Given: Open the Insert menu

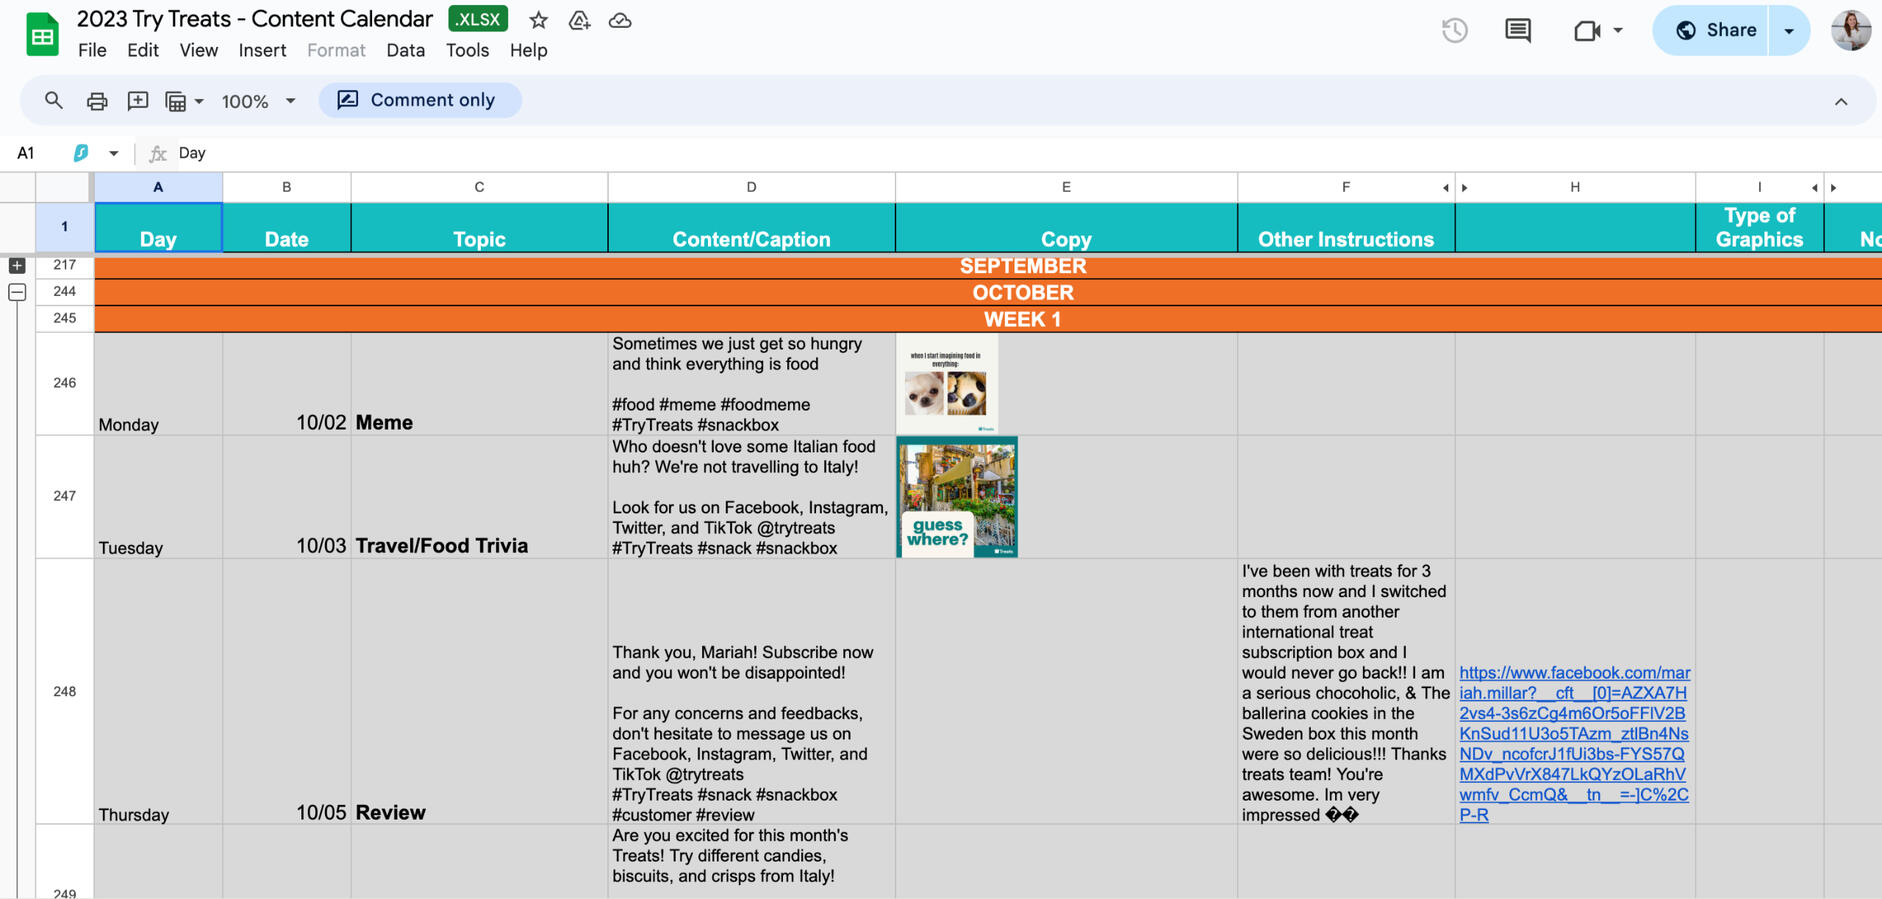Looking at the screenshot, I should pyautogui.click(x=262, y=50).
